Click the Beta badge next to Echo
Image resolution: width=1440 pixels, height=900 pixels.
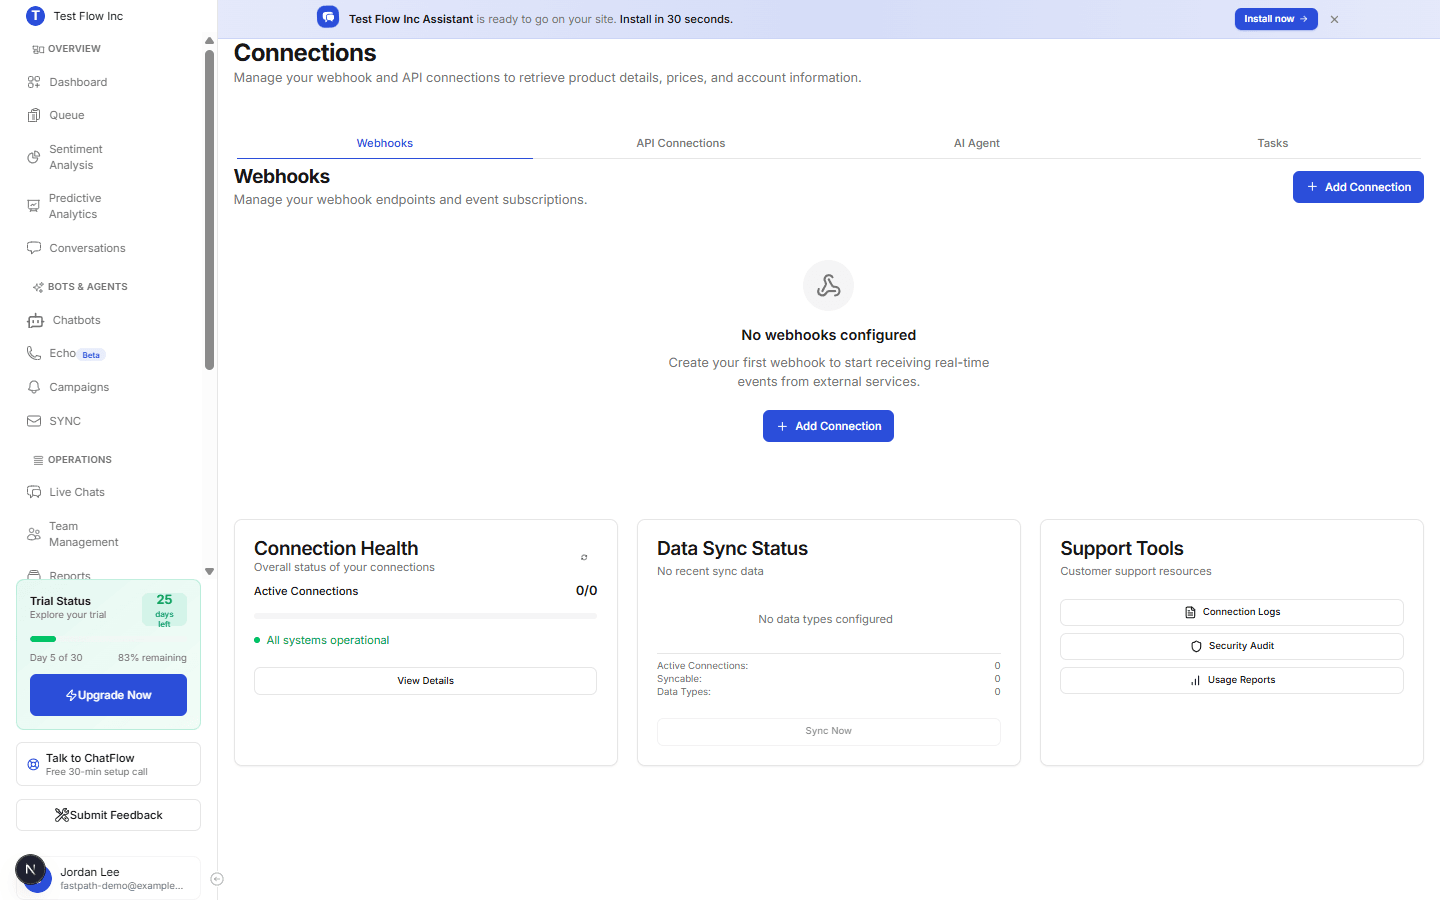91,355
